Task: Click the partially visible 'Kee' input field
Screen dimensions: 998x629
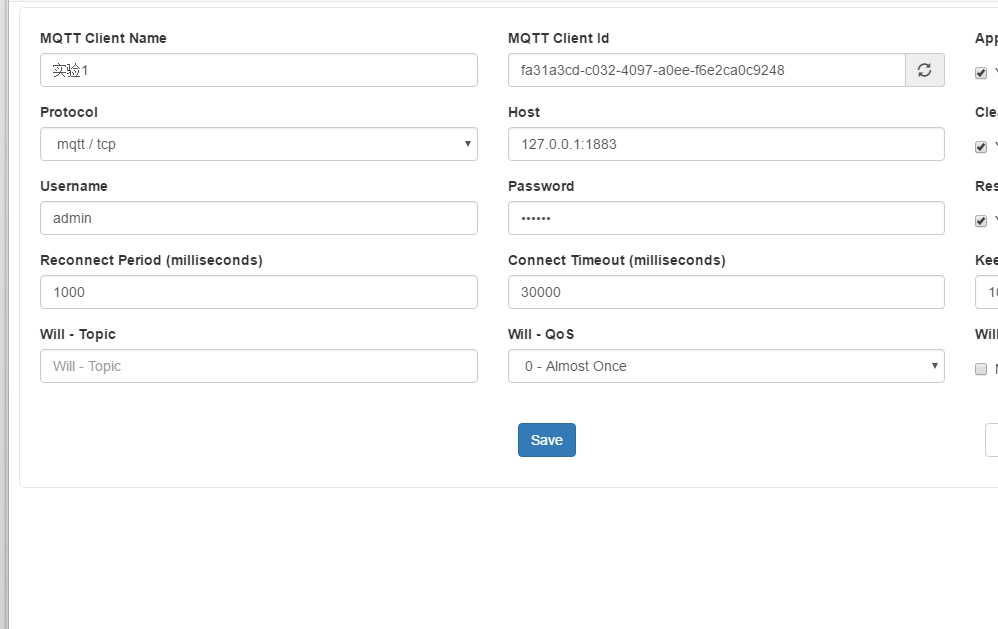Action: coord(987,292)
